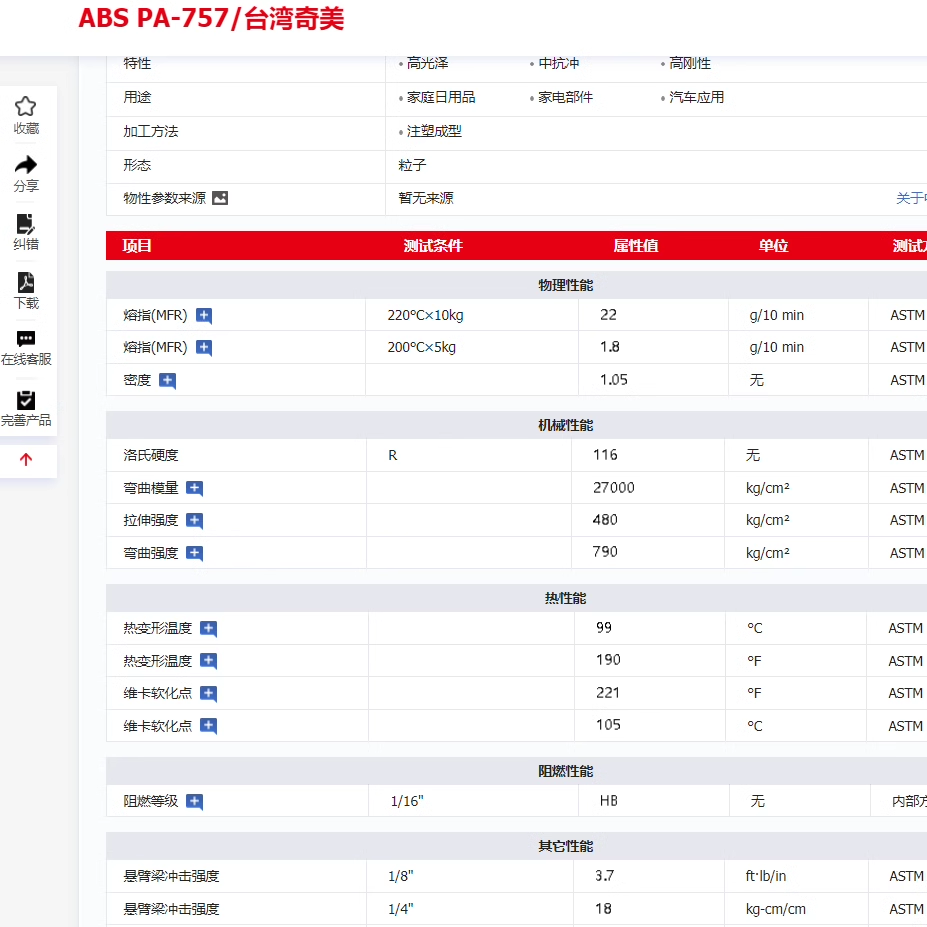
Task: Expand plus icon for 维卡软化点 221 °F row
Action: pos(209,693)
